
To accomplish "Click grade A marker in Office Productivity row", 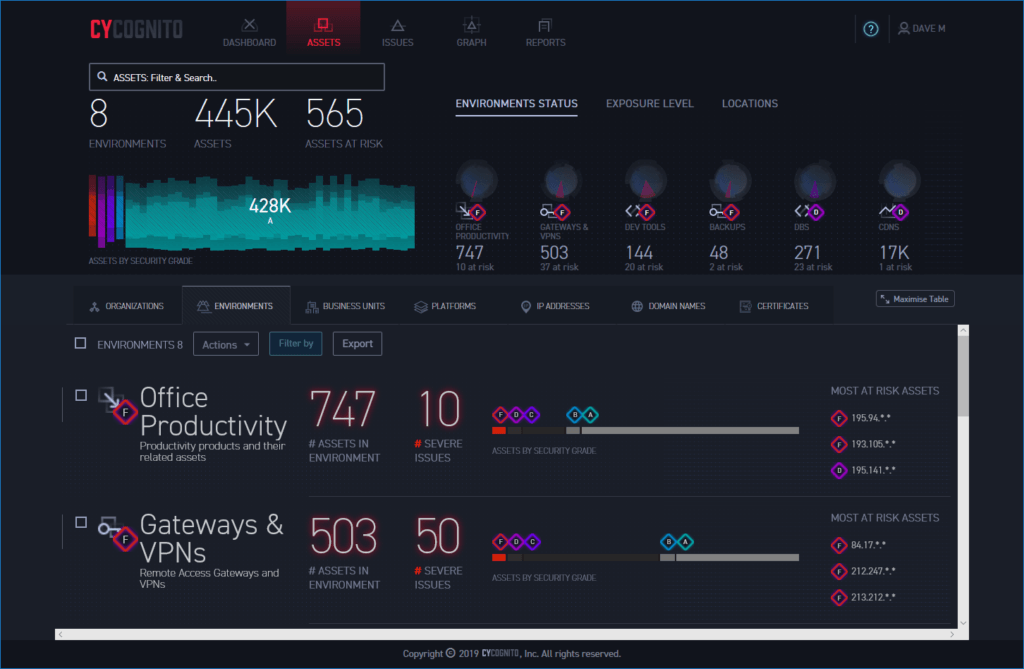I will pos(590,415).
